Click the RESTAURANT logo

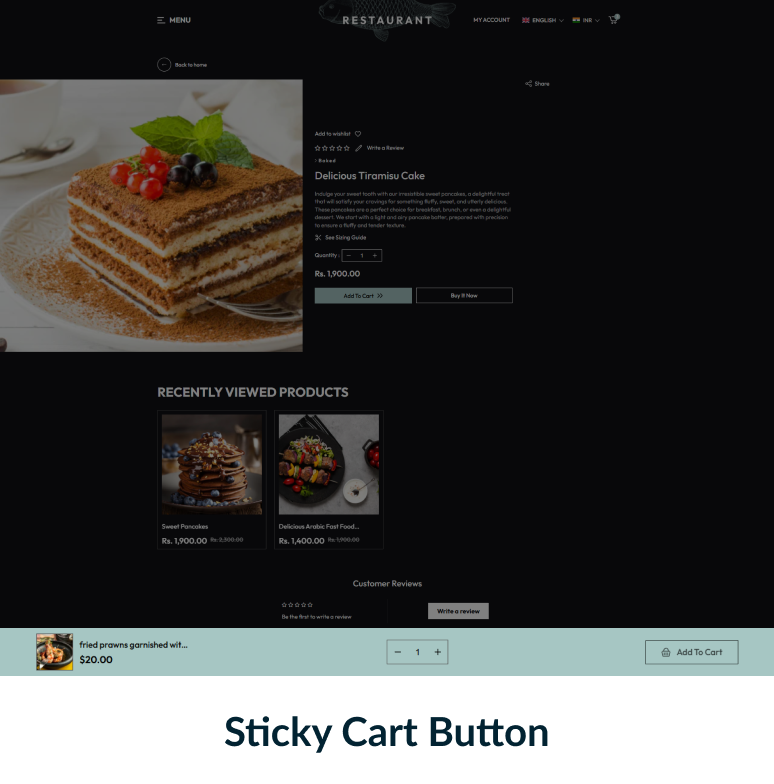(388, 20)
